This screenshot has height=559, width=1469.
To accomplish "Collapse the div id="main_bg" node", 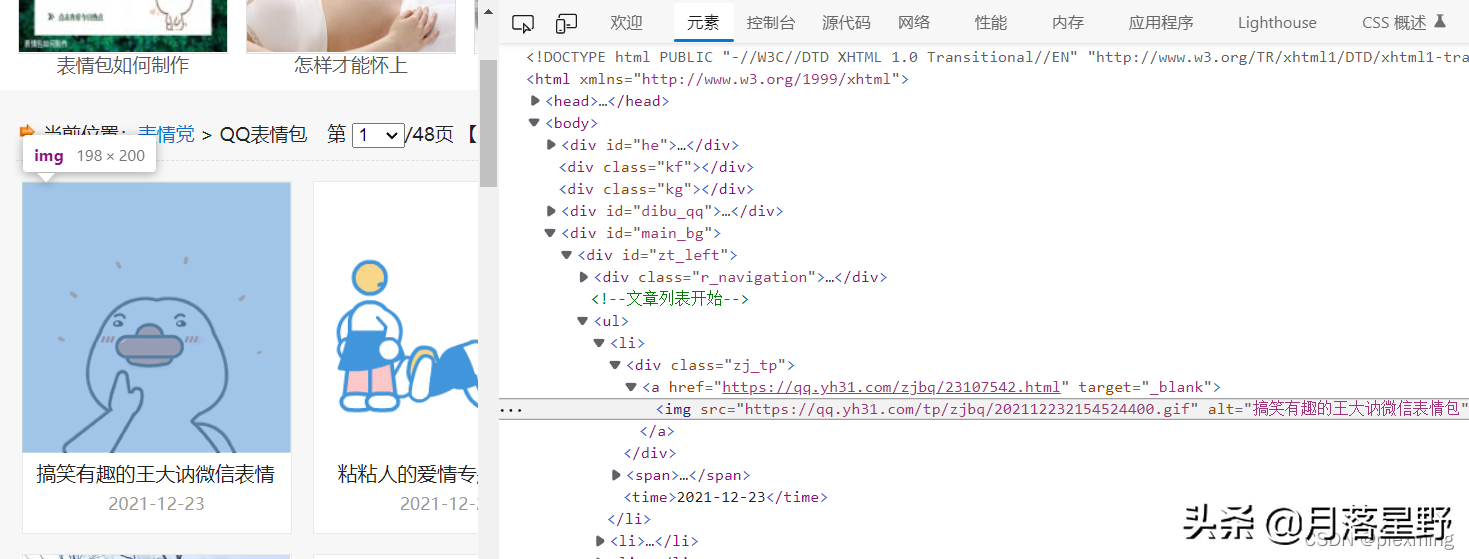I will [x=551, y=233].
